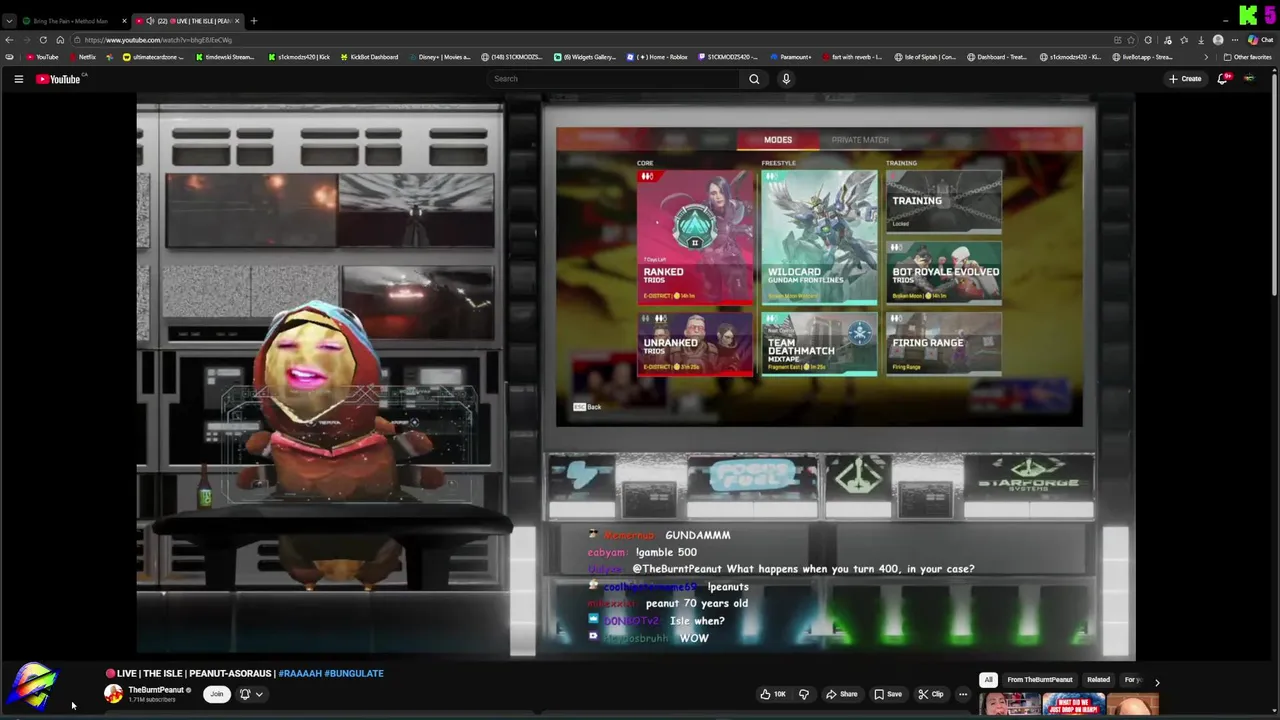The width and height of the screenshot is (1280, 720).
Task: Open browser profile avatar
Action: [x=1218, y=40]
